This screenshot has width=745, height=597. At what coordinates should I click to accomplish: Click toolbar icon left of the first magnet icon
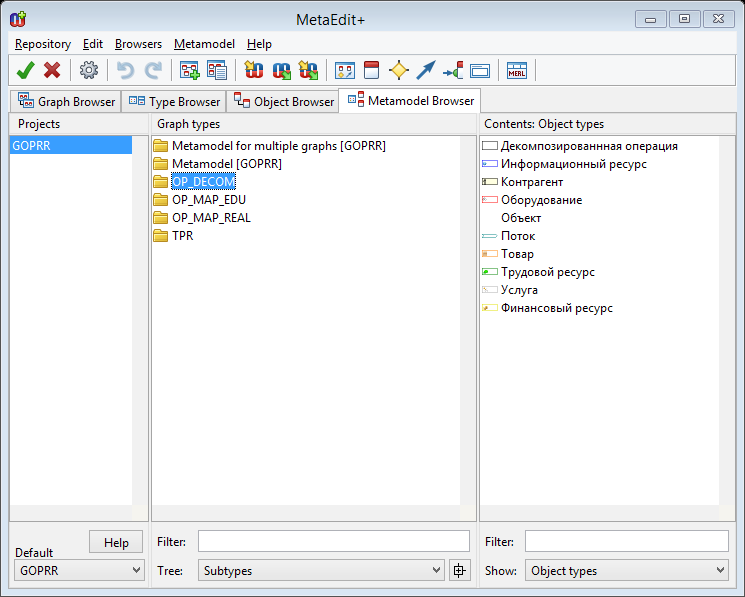217,70
